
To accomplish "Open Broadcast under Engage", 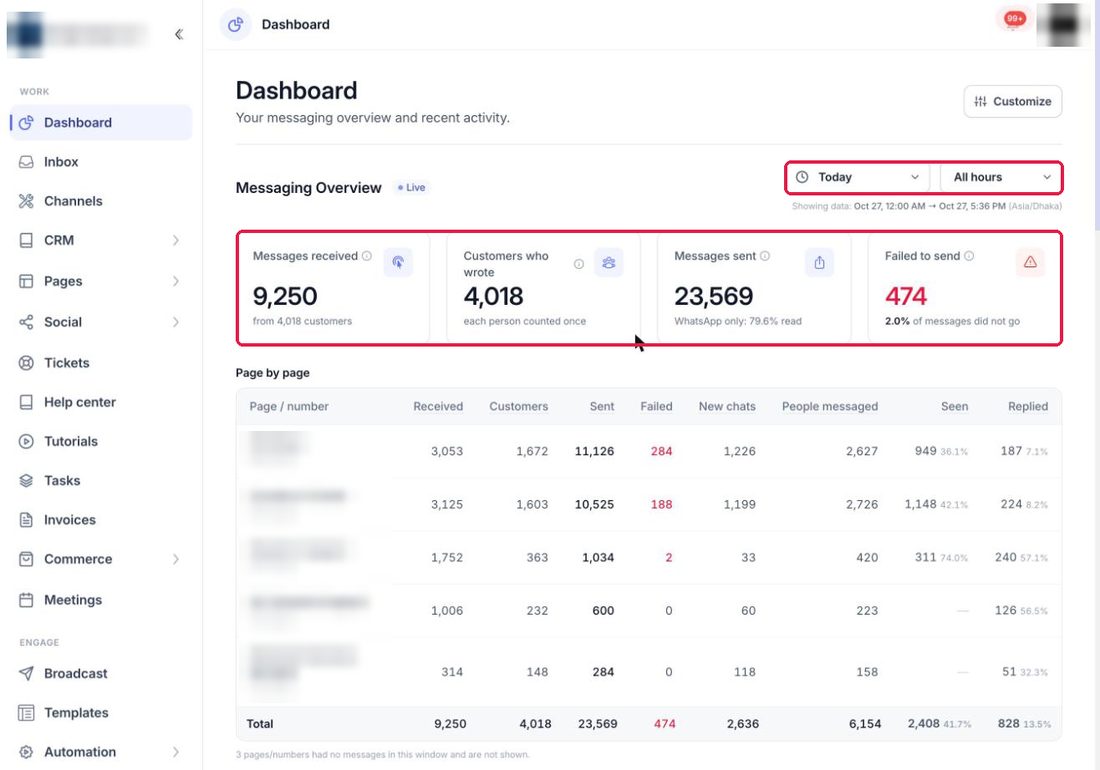I will point(101,673).
